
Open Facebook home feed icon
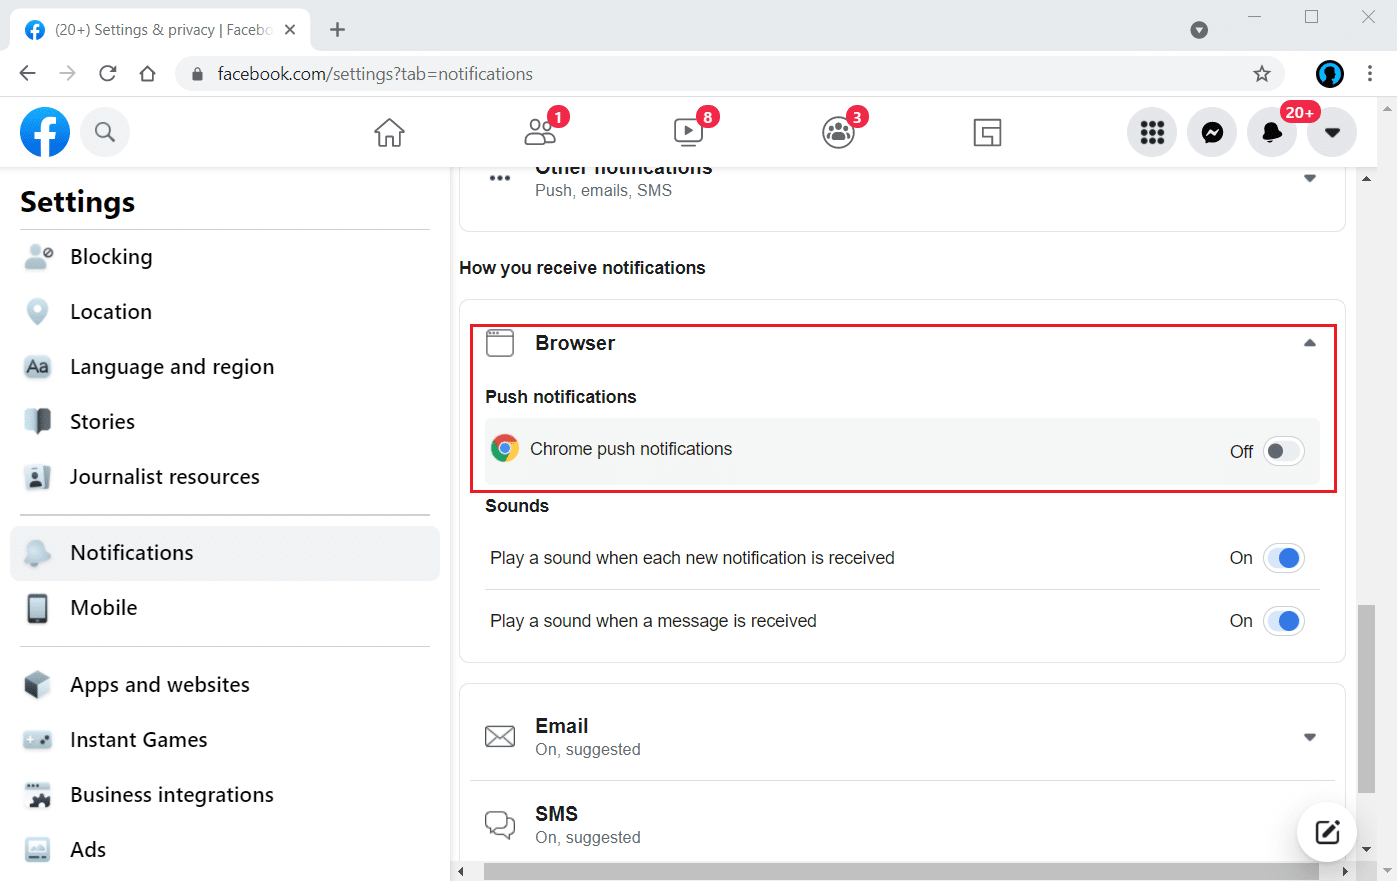(389, 132)
